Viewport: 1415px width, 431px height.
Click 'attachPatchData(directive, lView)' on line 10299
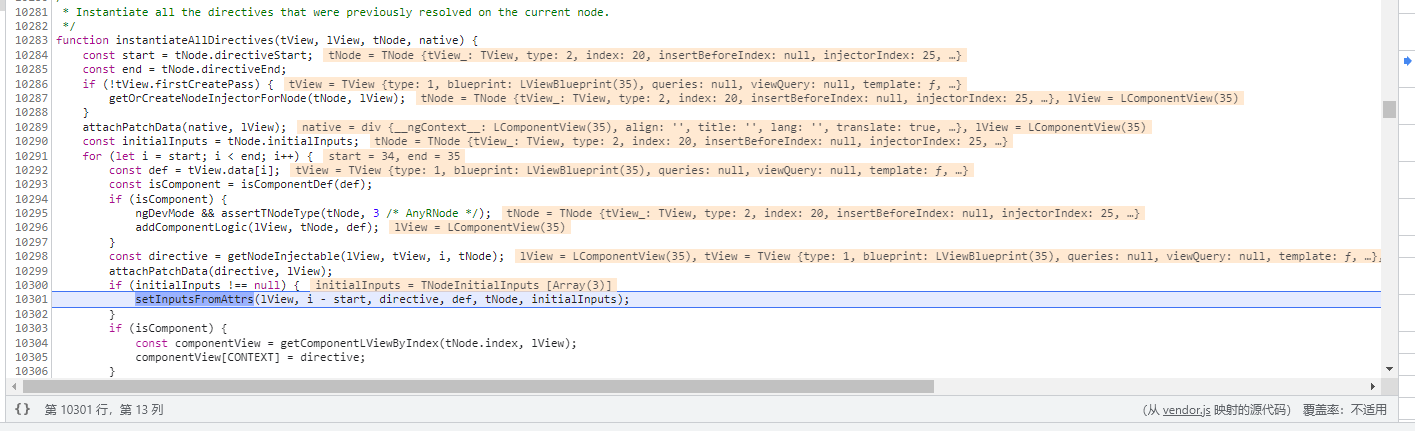pos(220,271)
